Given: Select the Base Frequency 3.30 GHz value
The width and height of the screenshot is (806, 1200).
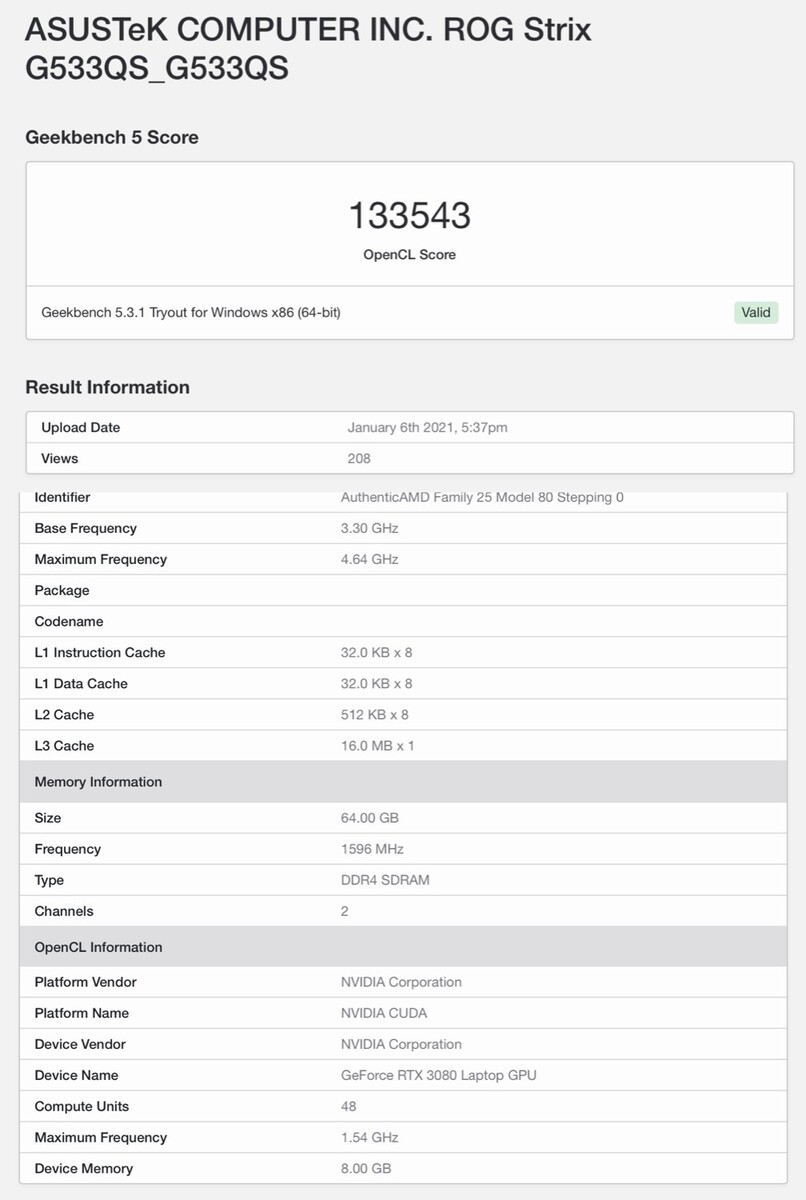Looking at the screenshot, I should point(369,528).
